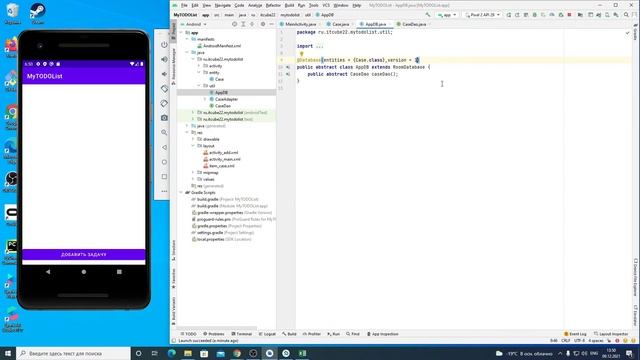The width and height of the screenshot is (640, 360).
Task: Hide the Project panel with minus icon
Action: coord(271,24)
